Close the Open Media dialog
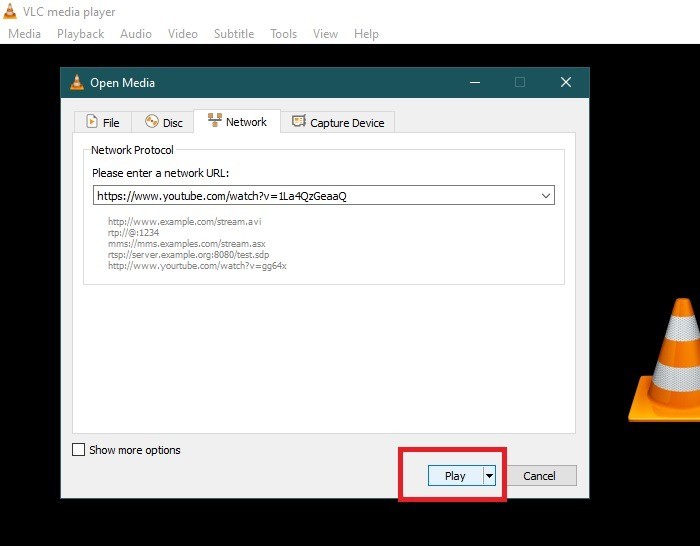 tap(566, 82)
